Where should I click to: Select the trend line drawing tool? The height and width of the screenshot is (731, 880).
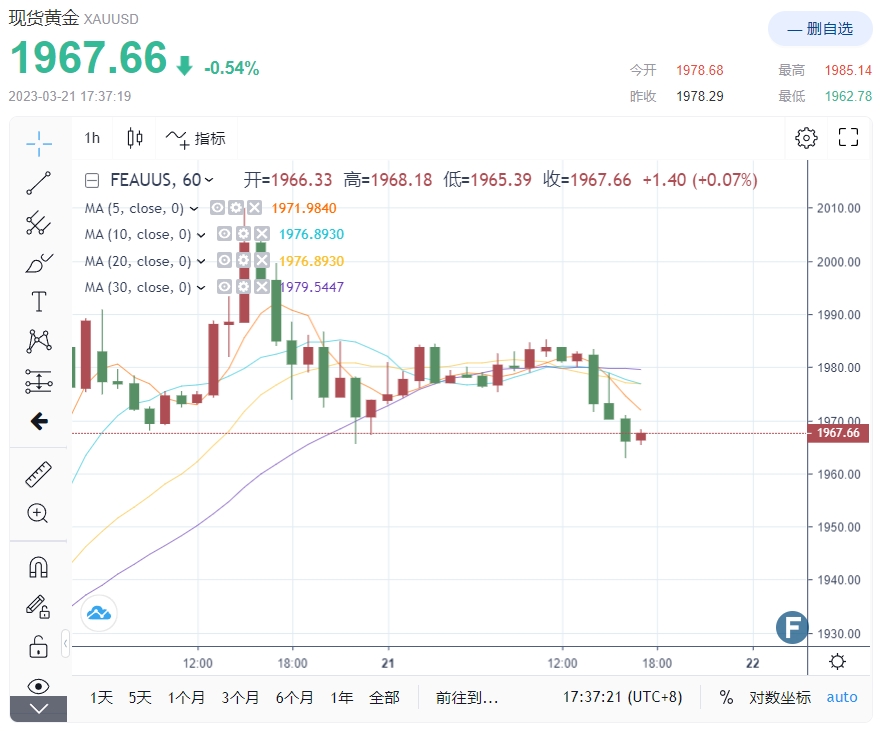38,183
